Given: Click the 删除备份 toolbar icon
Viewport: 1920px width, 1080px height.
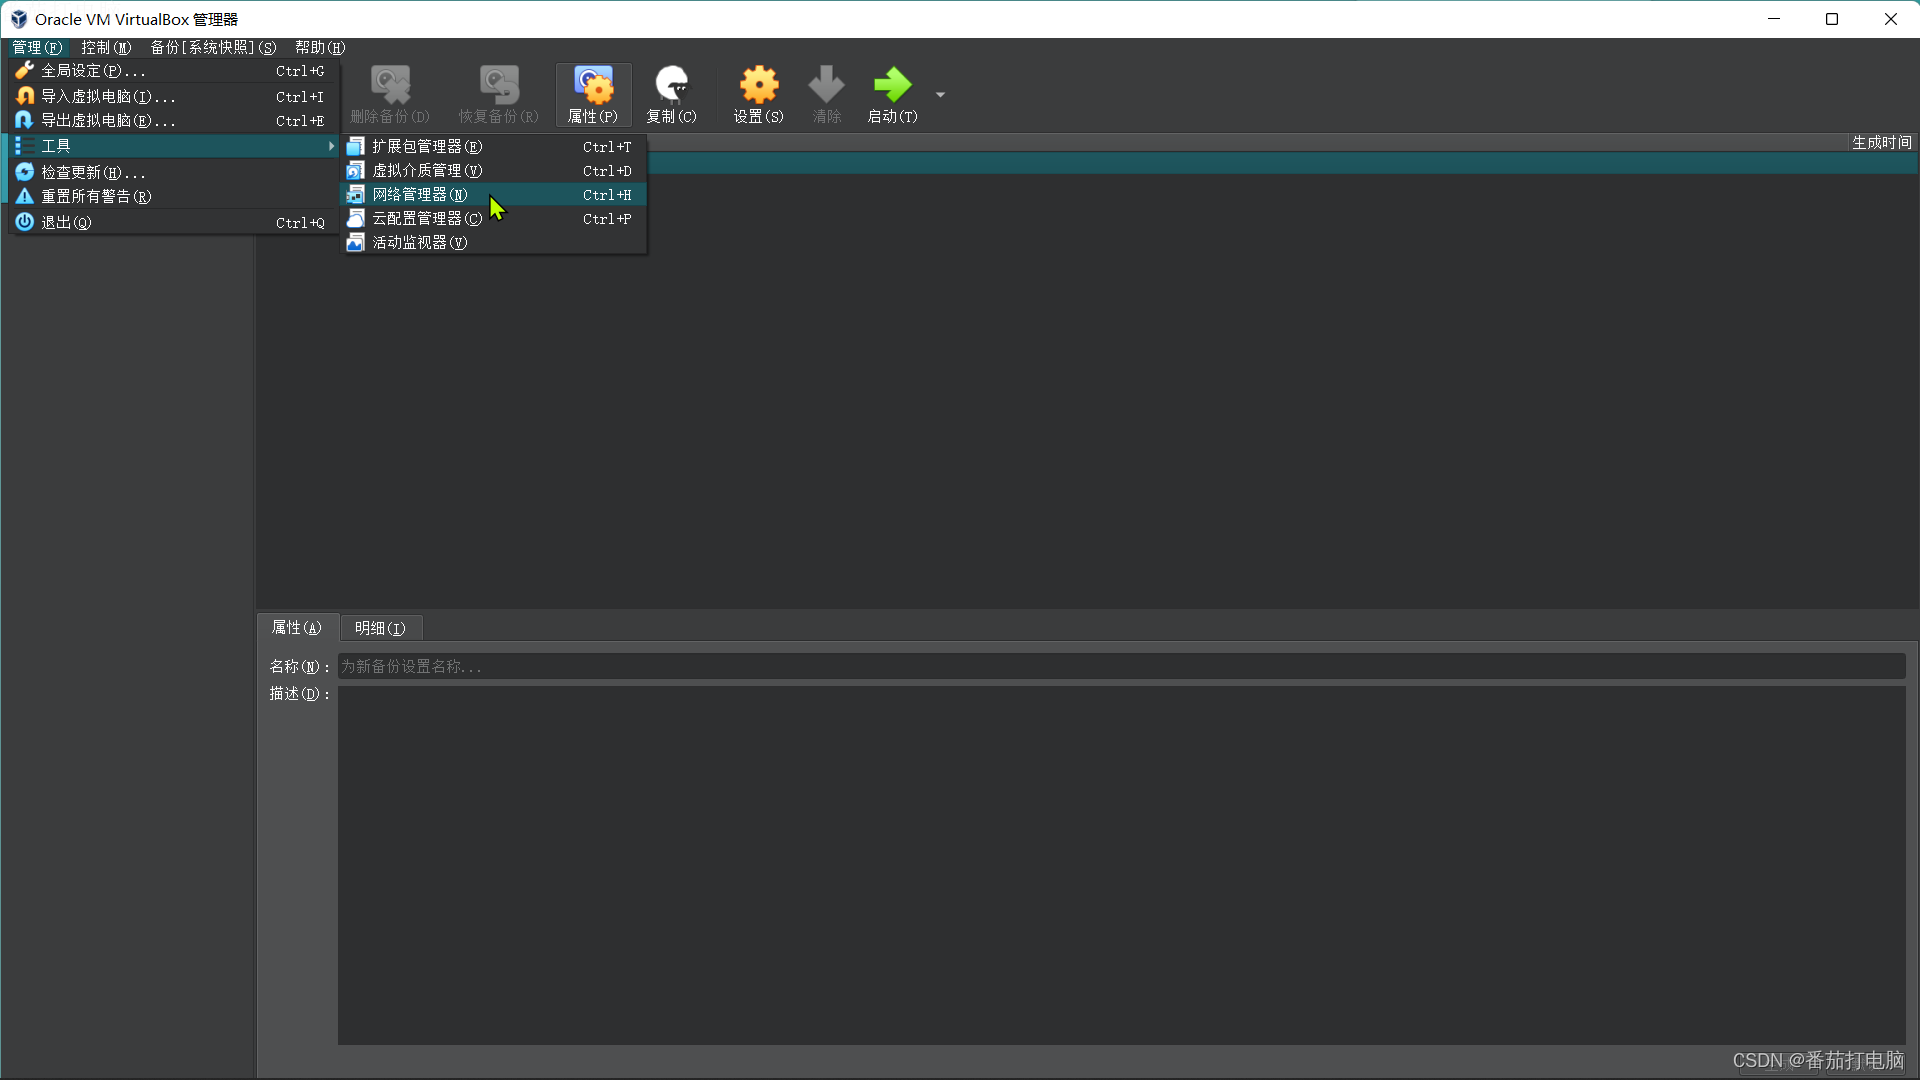Looking at the screenshot, I should click(390, 85).
